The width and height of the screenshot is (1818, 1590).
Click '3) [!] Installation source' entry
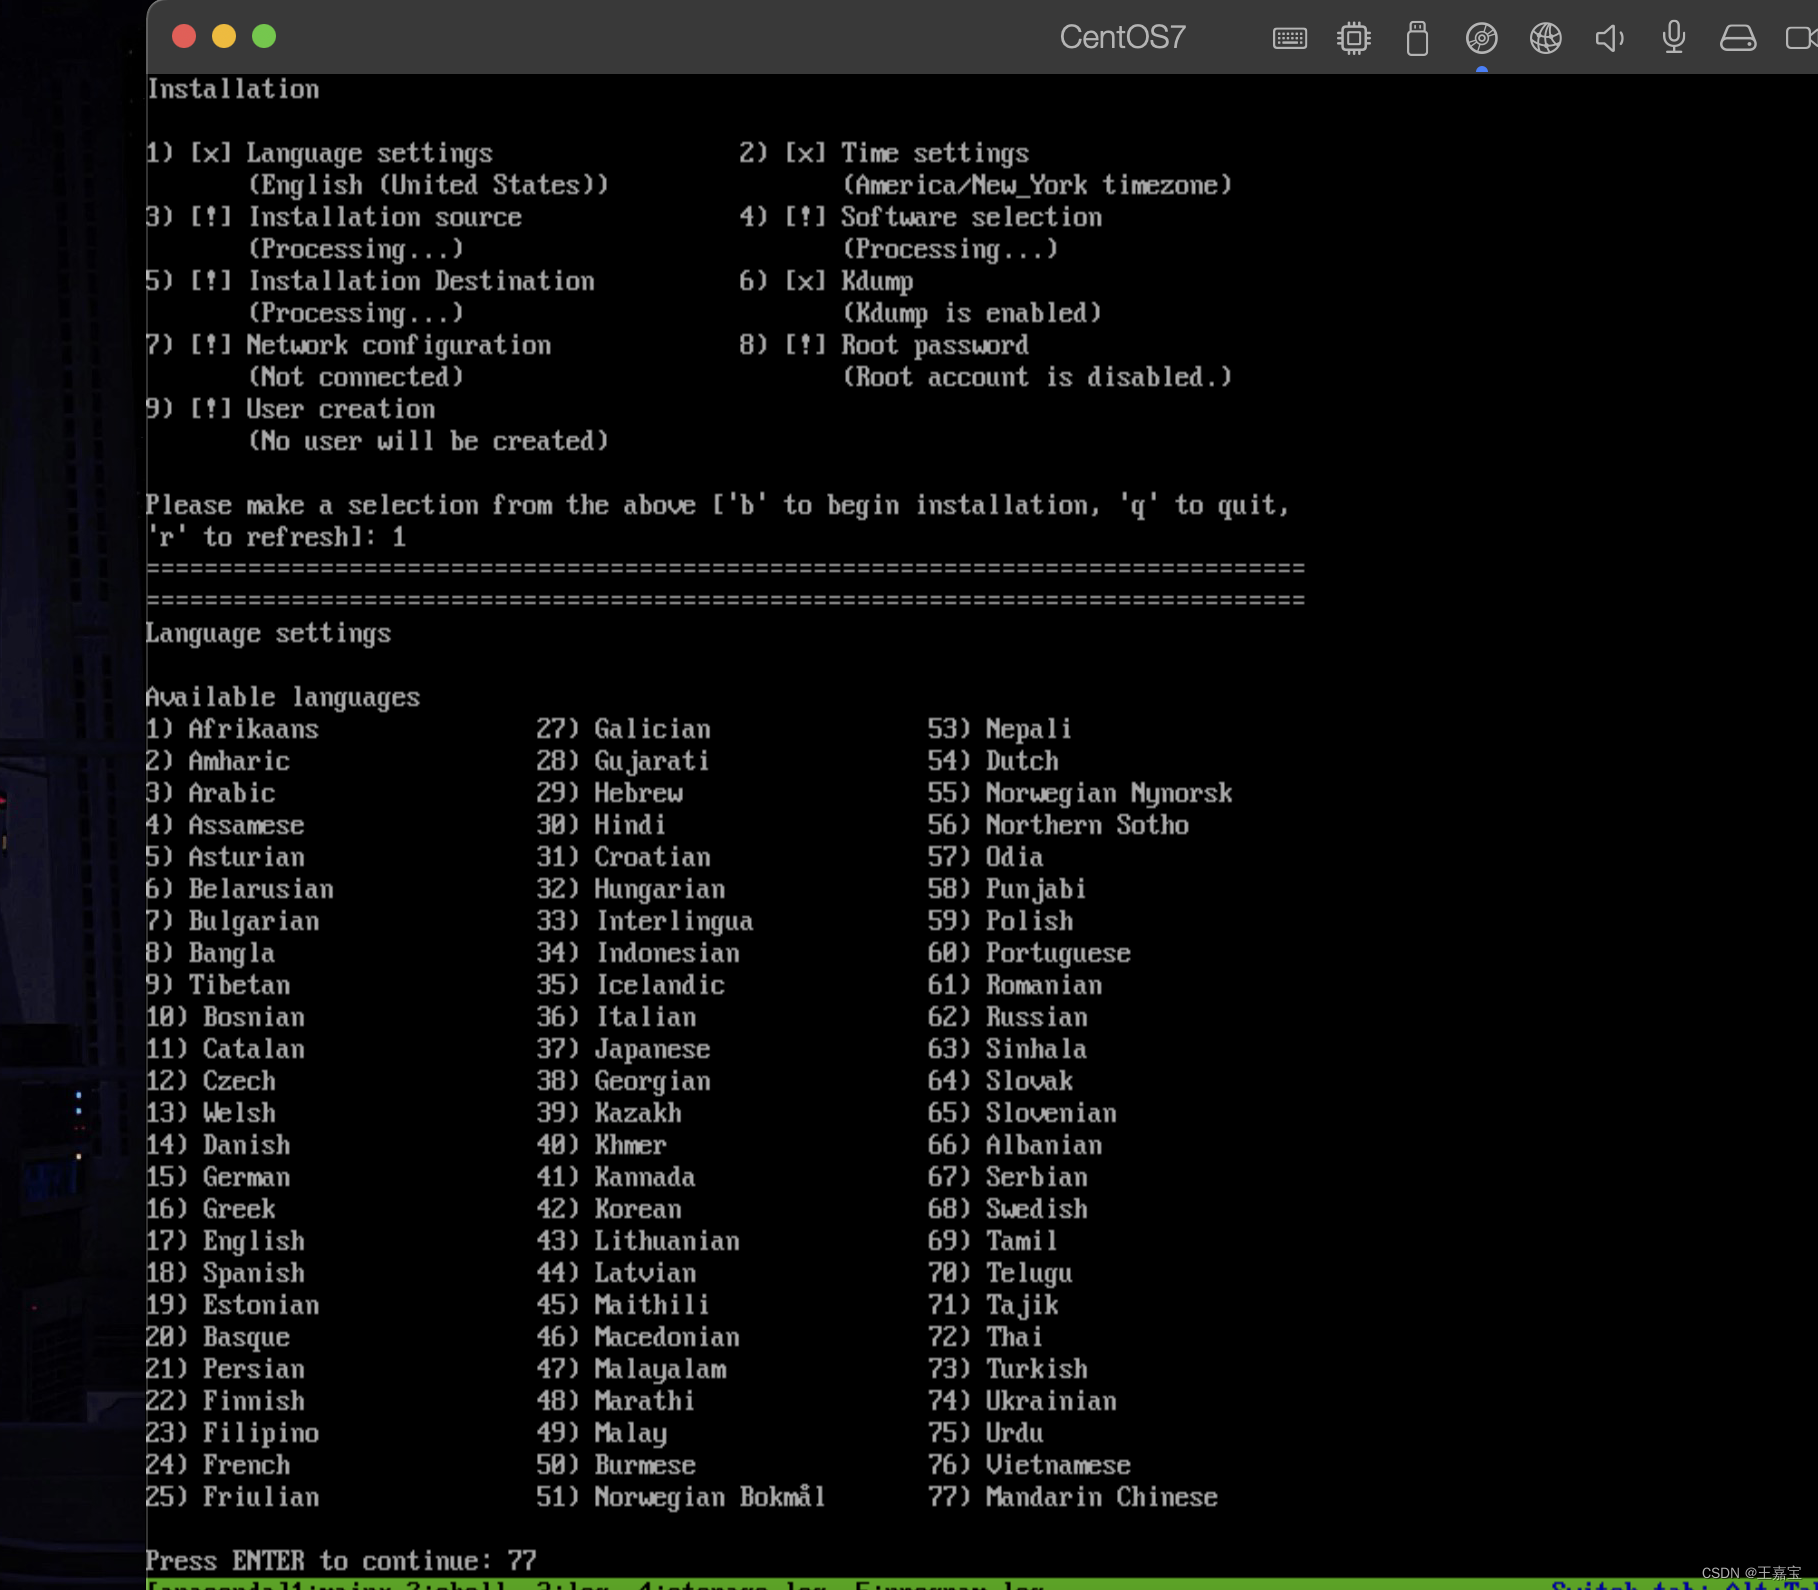[334, 217]
